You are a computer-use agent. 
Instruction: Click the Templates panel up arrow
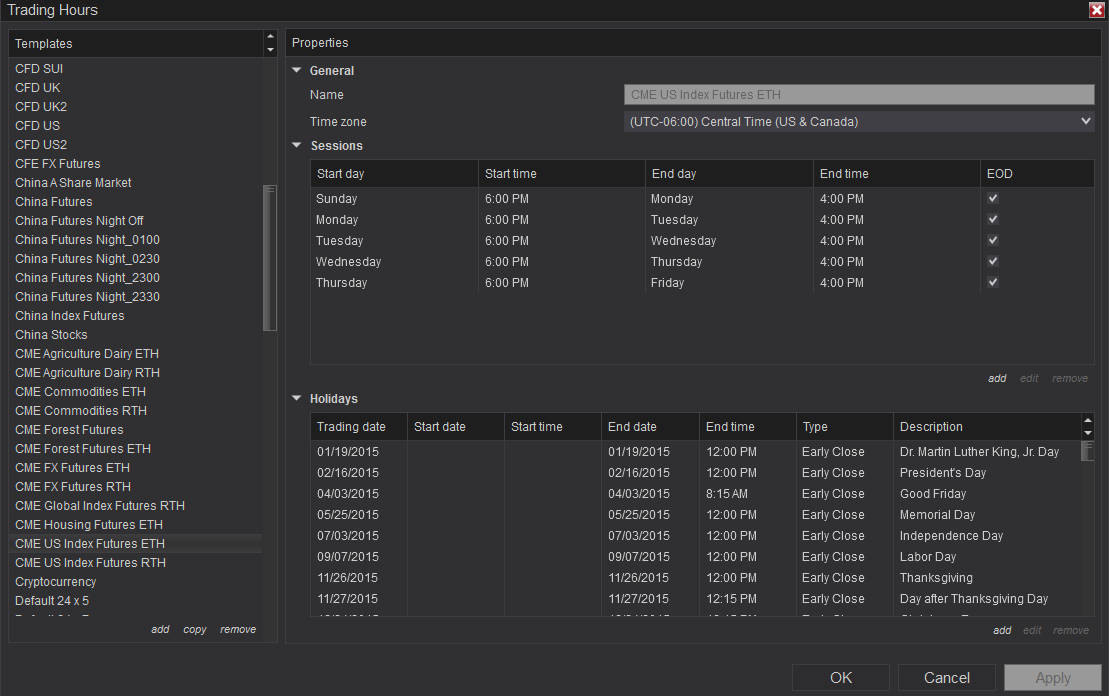tap(270, 38)
